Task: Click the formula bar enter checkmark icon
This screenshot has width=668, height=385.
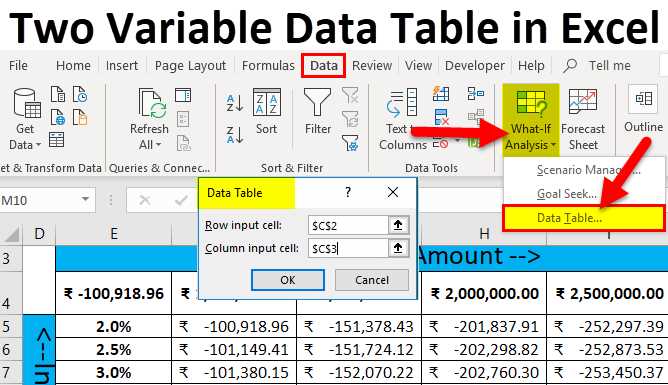Action: tap(181, 200)
